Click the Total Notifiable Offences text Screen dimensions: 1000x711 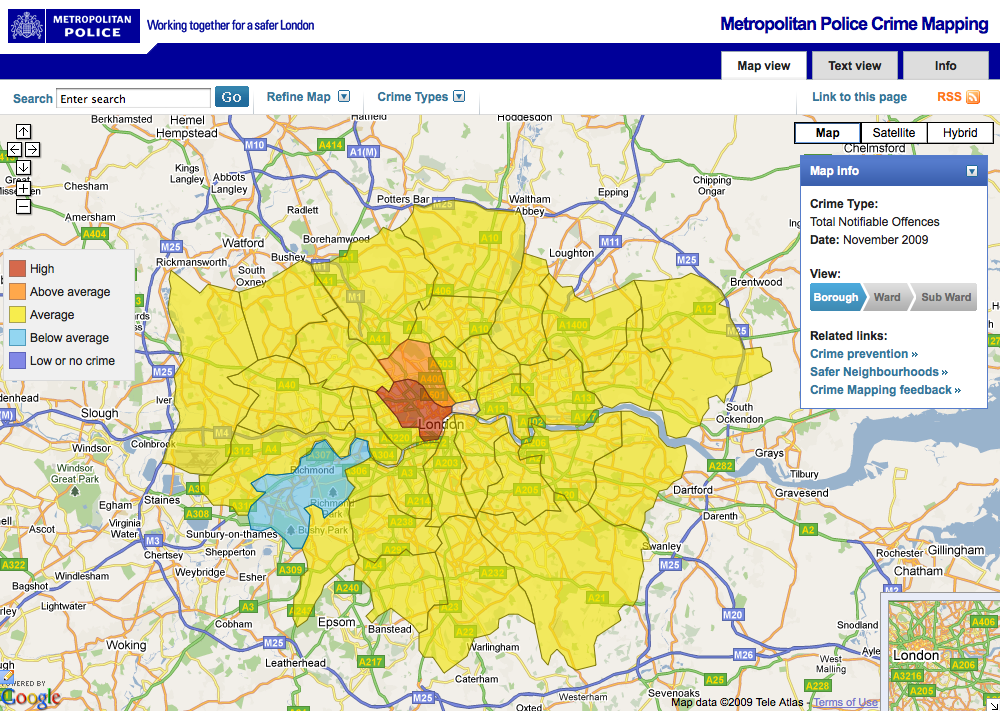click(874, 222)
